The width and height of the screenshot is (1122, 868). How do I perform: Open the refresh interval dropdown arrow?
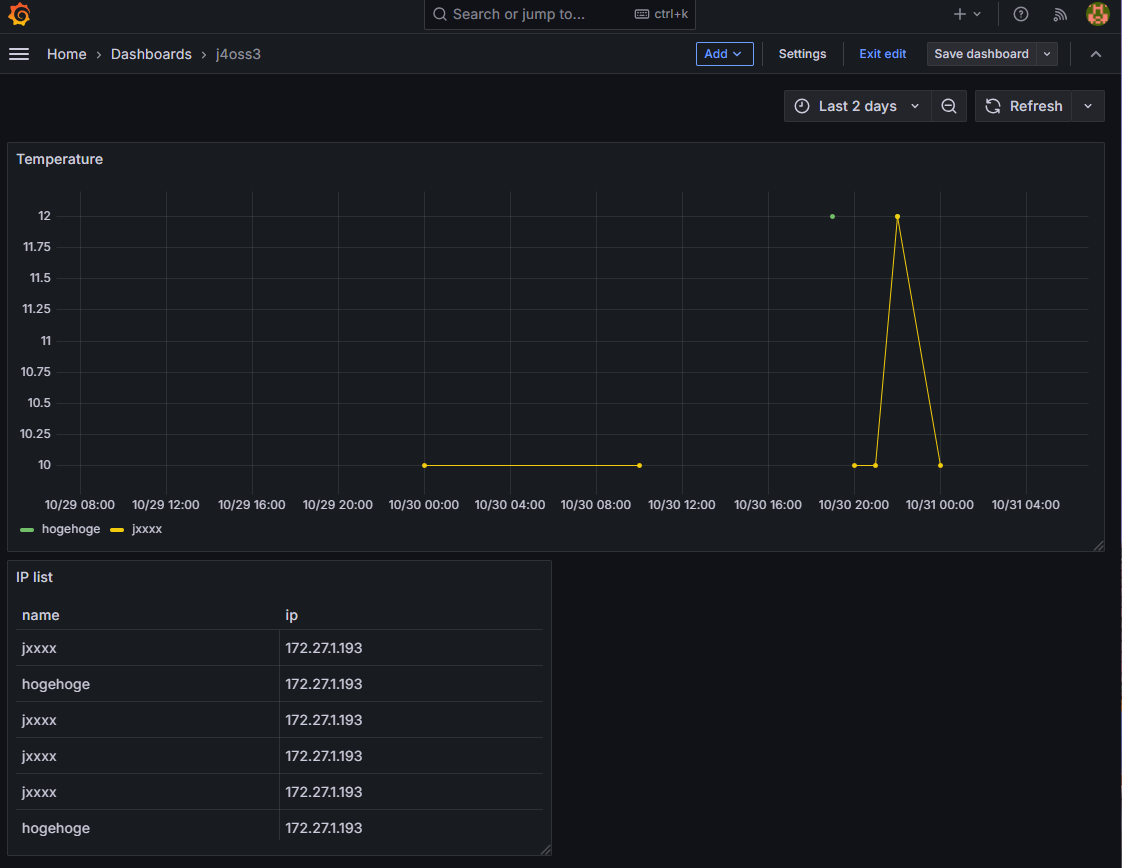[1088, 106]
